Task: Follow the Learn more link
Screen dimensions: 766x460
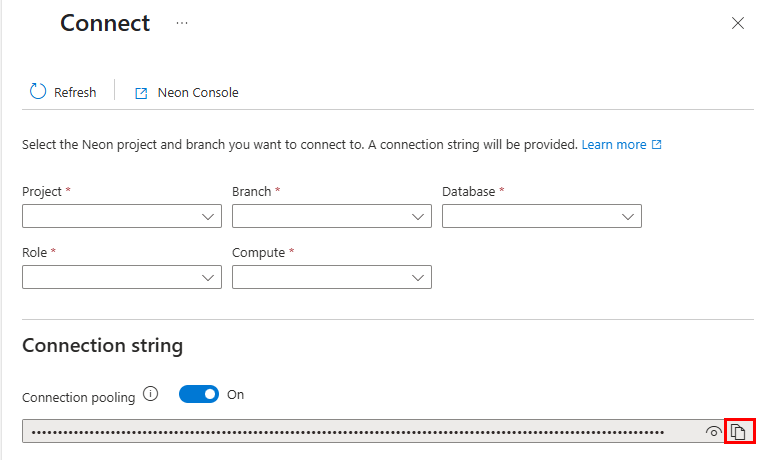Action: (621, 145)
